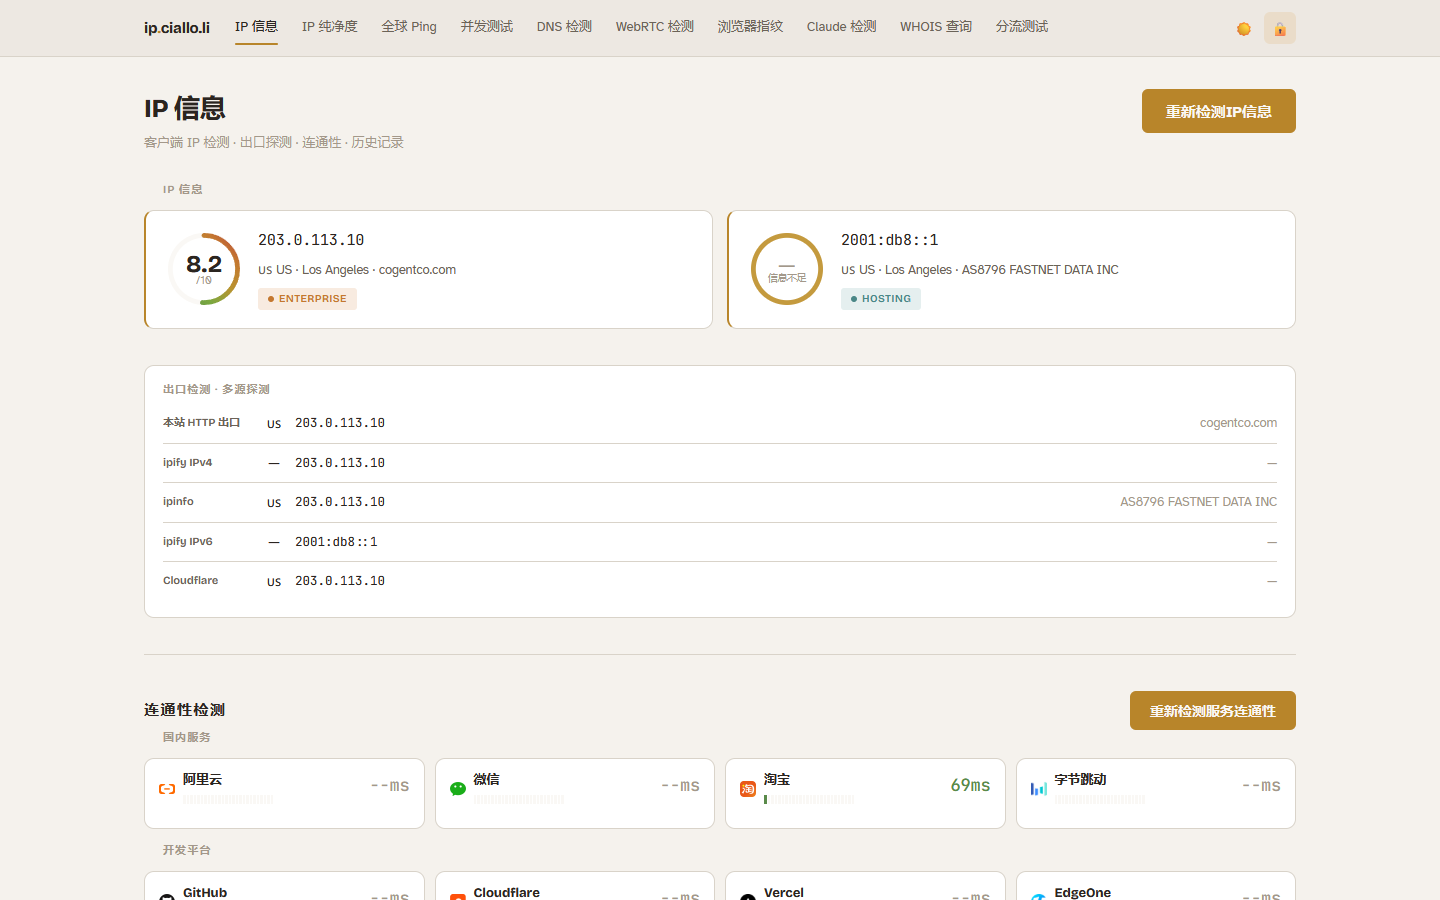Click the 阿里云 service icon
This screenshot has width=1440, height=900.
(x=167, y=789)
